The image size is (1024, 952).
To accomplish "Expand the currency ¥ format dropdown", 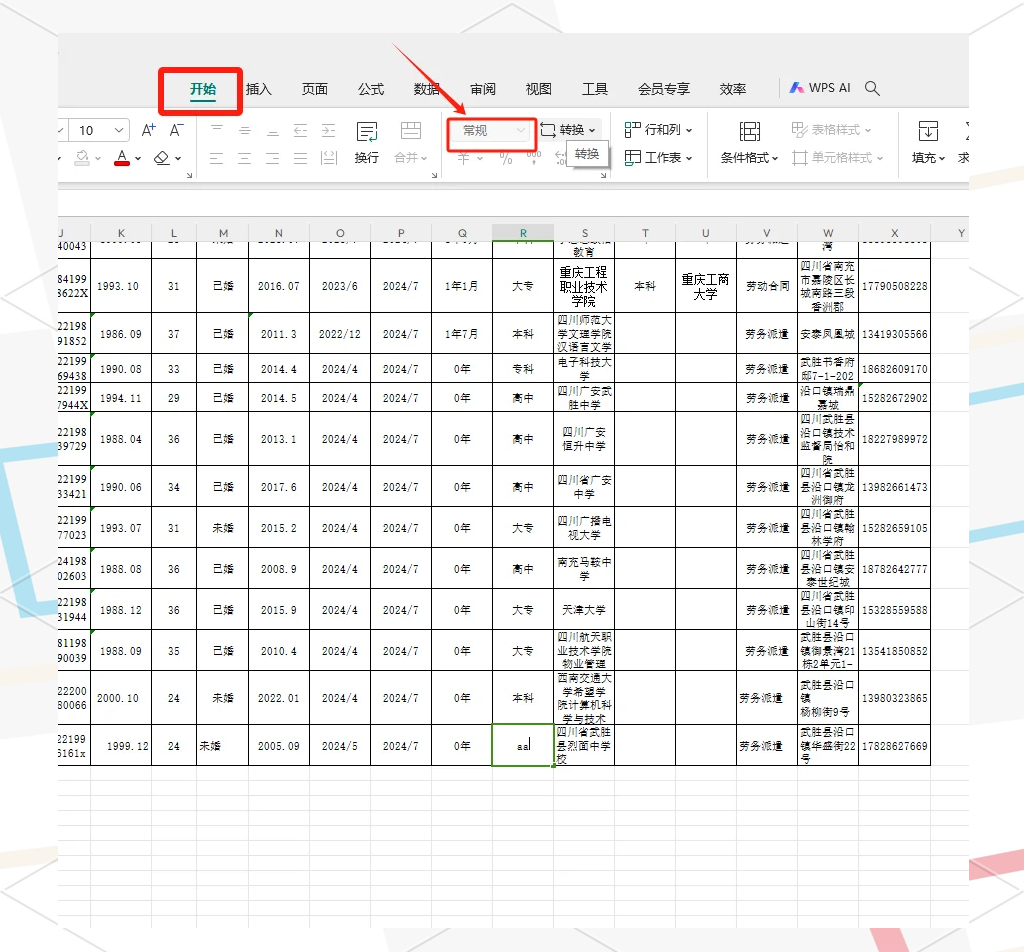I will click(x=480, y=158).
